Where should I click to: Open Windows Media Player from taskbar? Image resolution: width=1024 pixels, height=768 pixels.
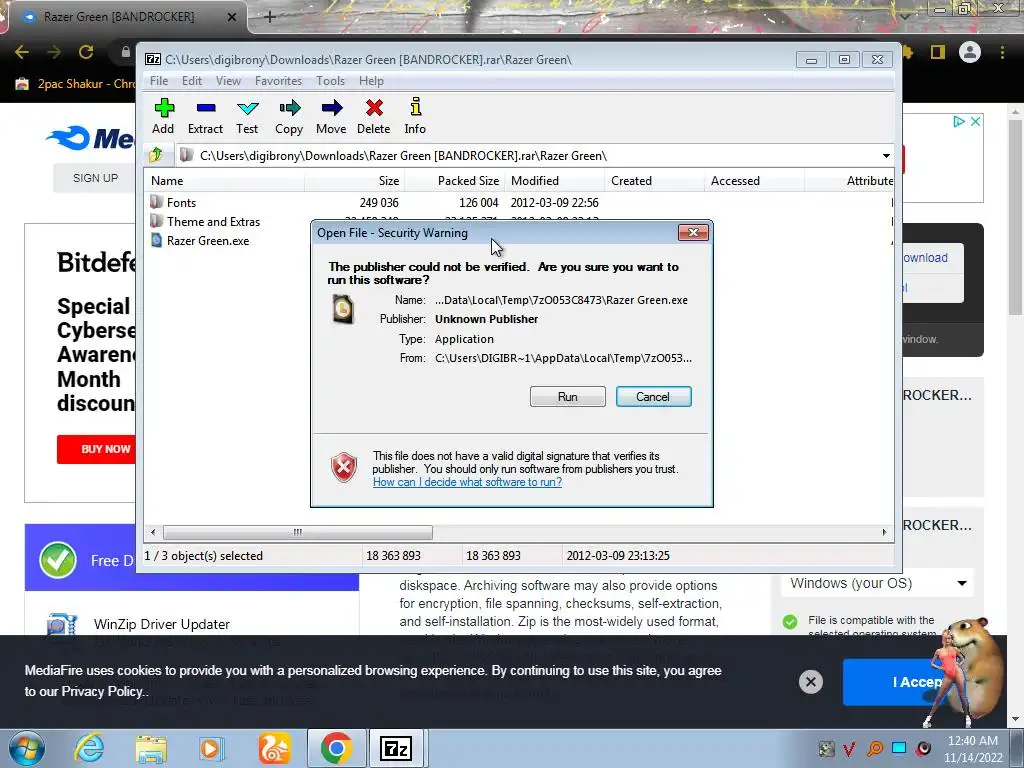tap(211, 748)
